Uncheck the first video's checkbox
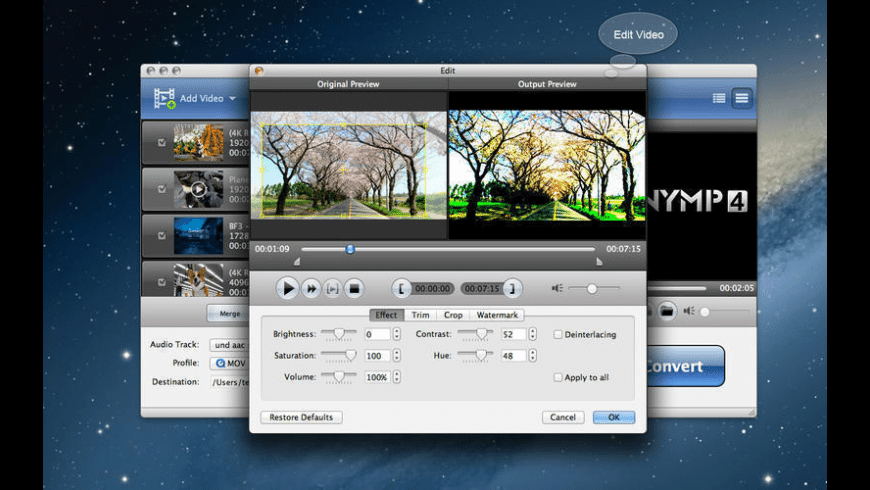 point(161,143)
